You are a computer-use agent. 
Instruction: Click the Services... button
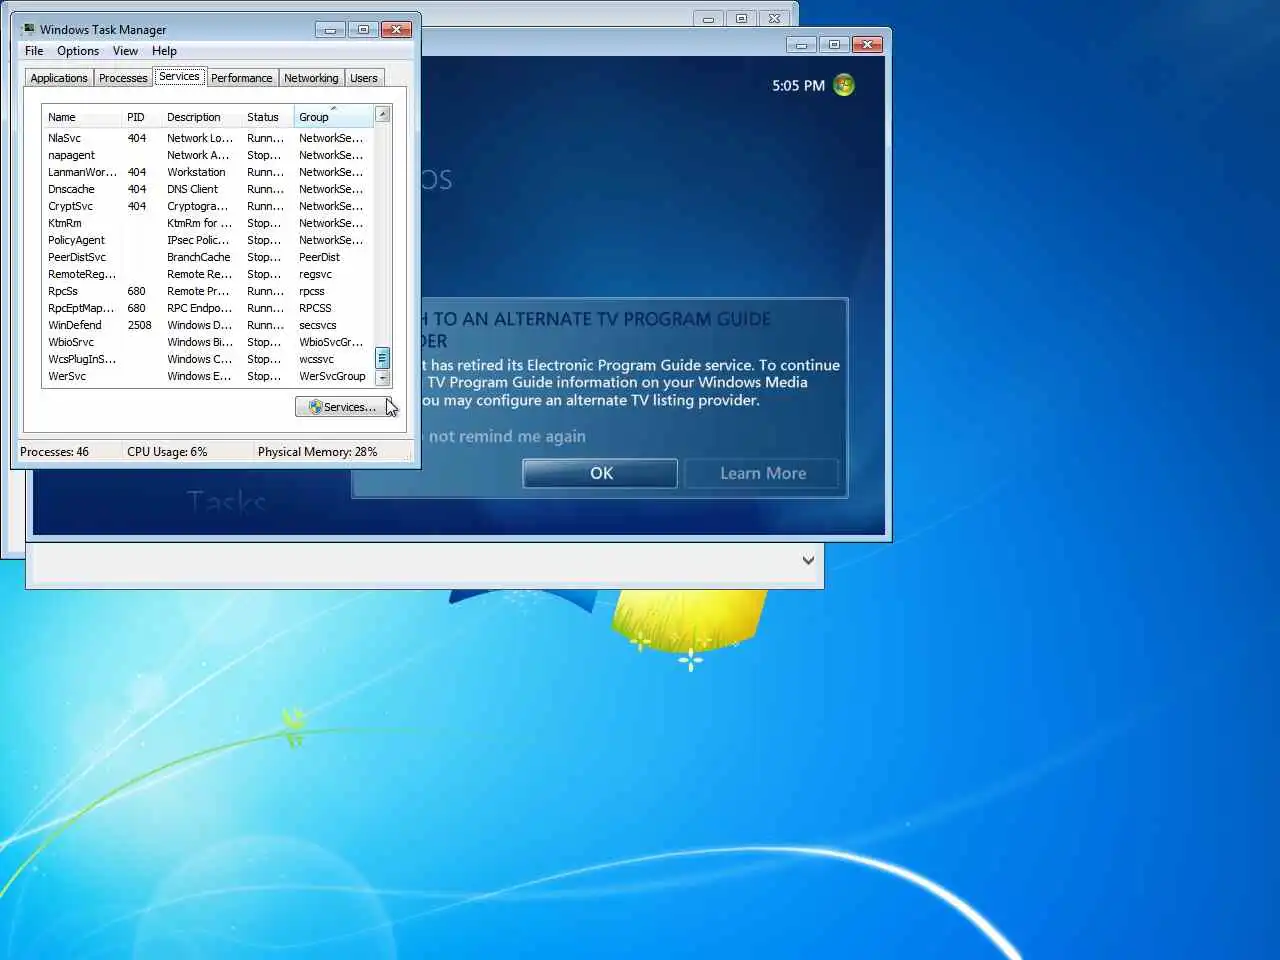click(343, 407)
